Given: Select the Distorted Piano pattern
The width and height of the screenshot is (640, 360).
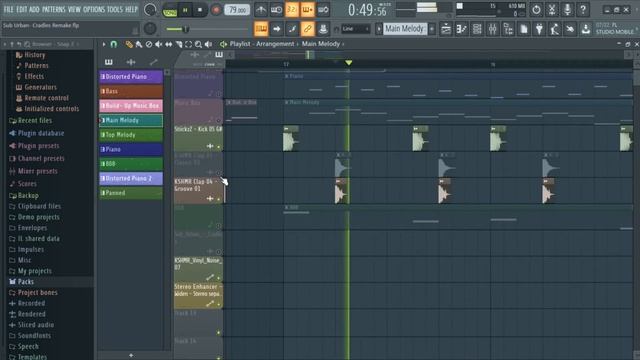Looking at the screenshot, I should (x=131, y=77).
